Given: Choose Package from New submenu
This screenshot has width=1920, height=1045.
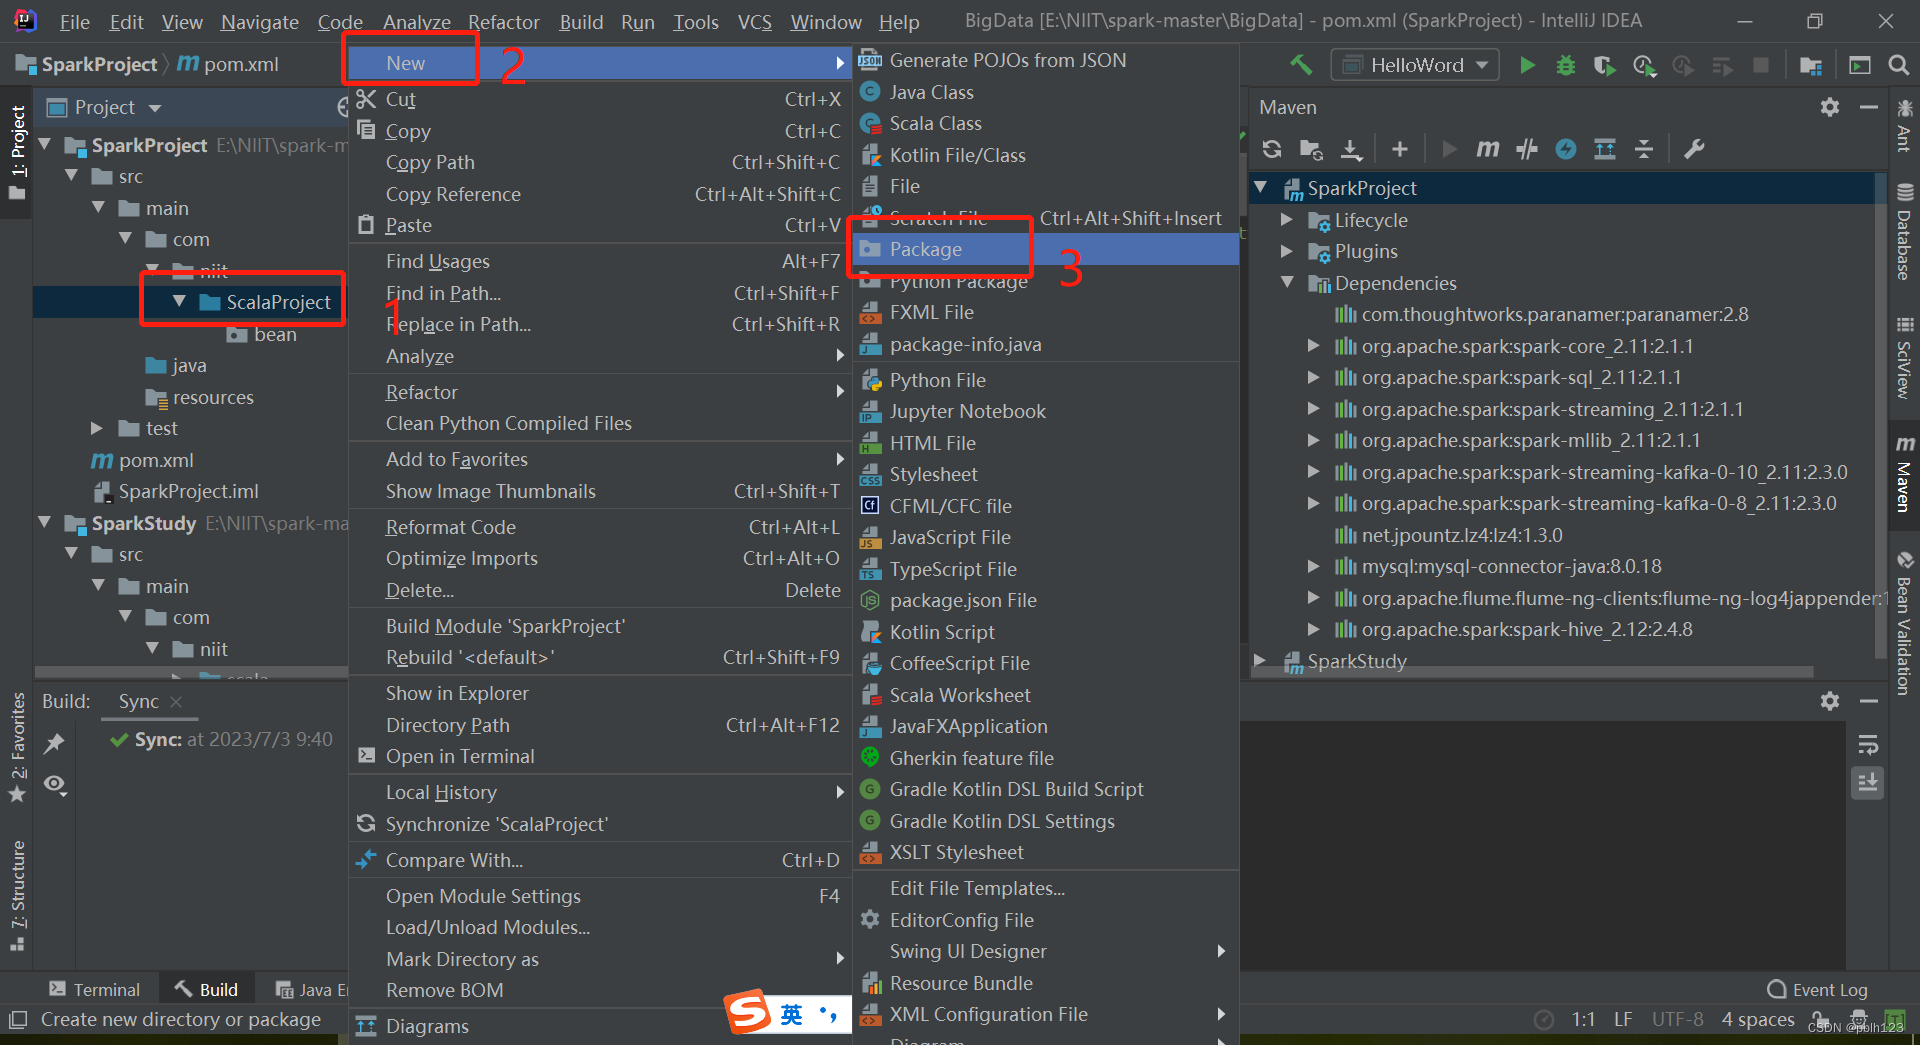Looking at the screenshot, I should pyautogui.click(x=1046, y=249).
